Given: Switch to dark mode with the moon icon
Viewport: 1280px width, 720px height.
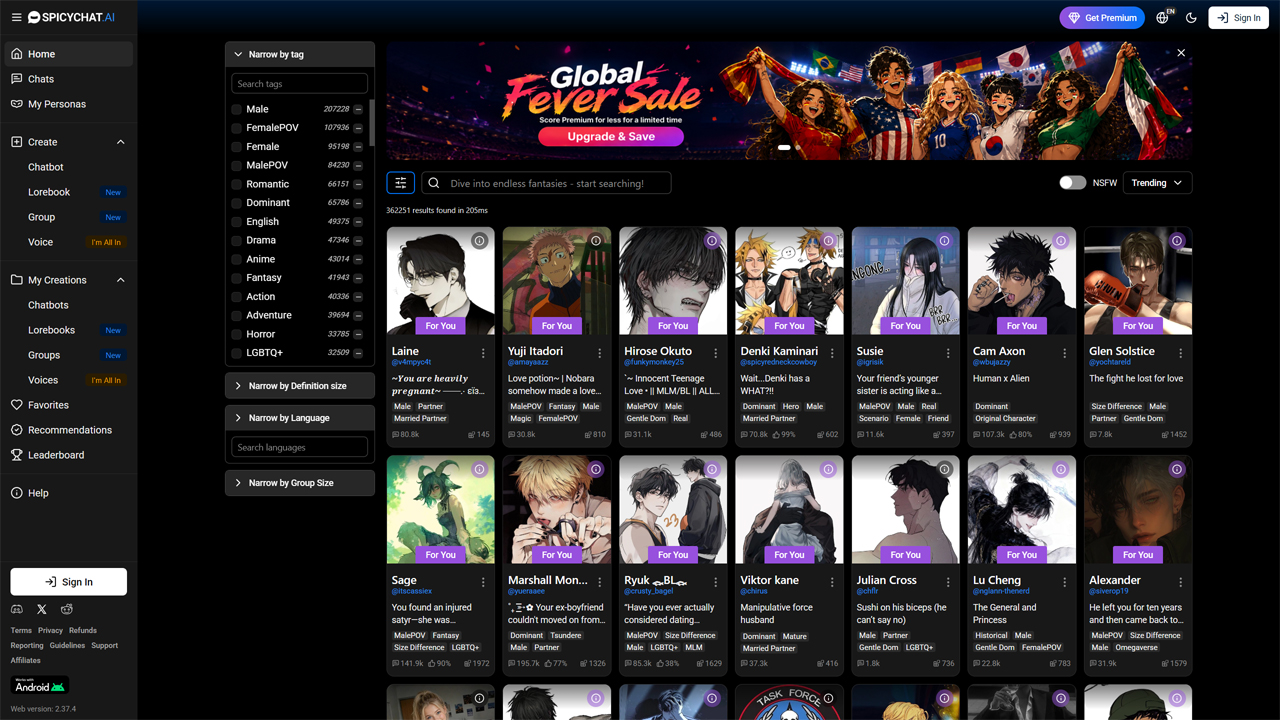Looking at the screenshot, I should coord(1191,17).
